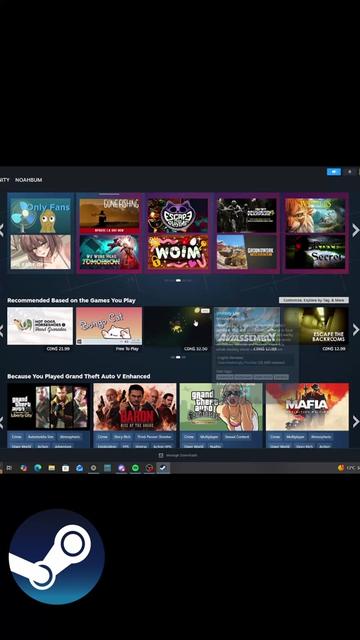Open File Explorer from the taskbar
The width and height of the screenshot is (360, 640).
(51, 468)
